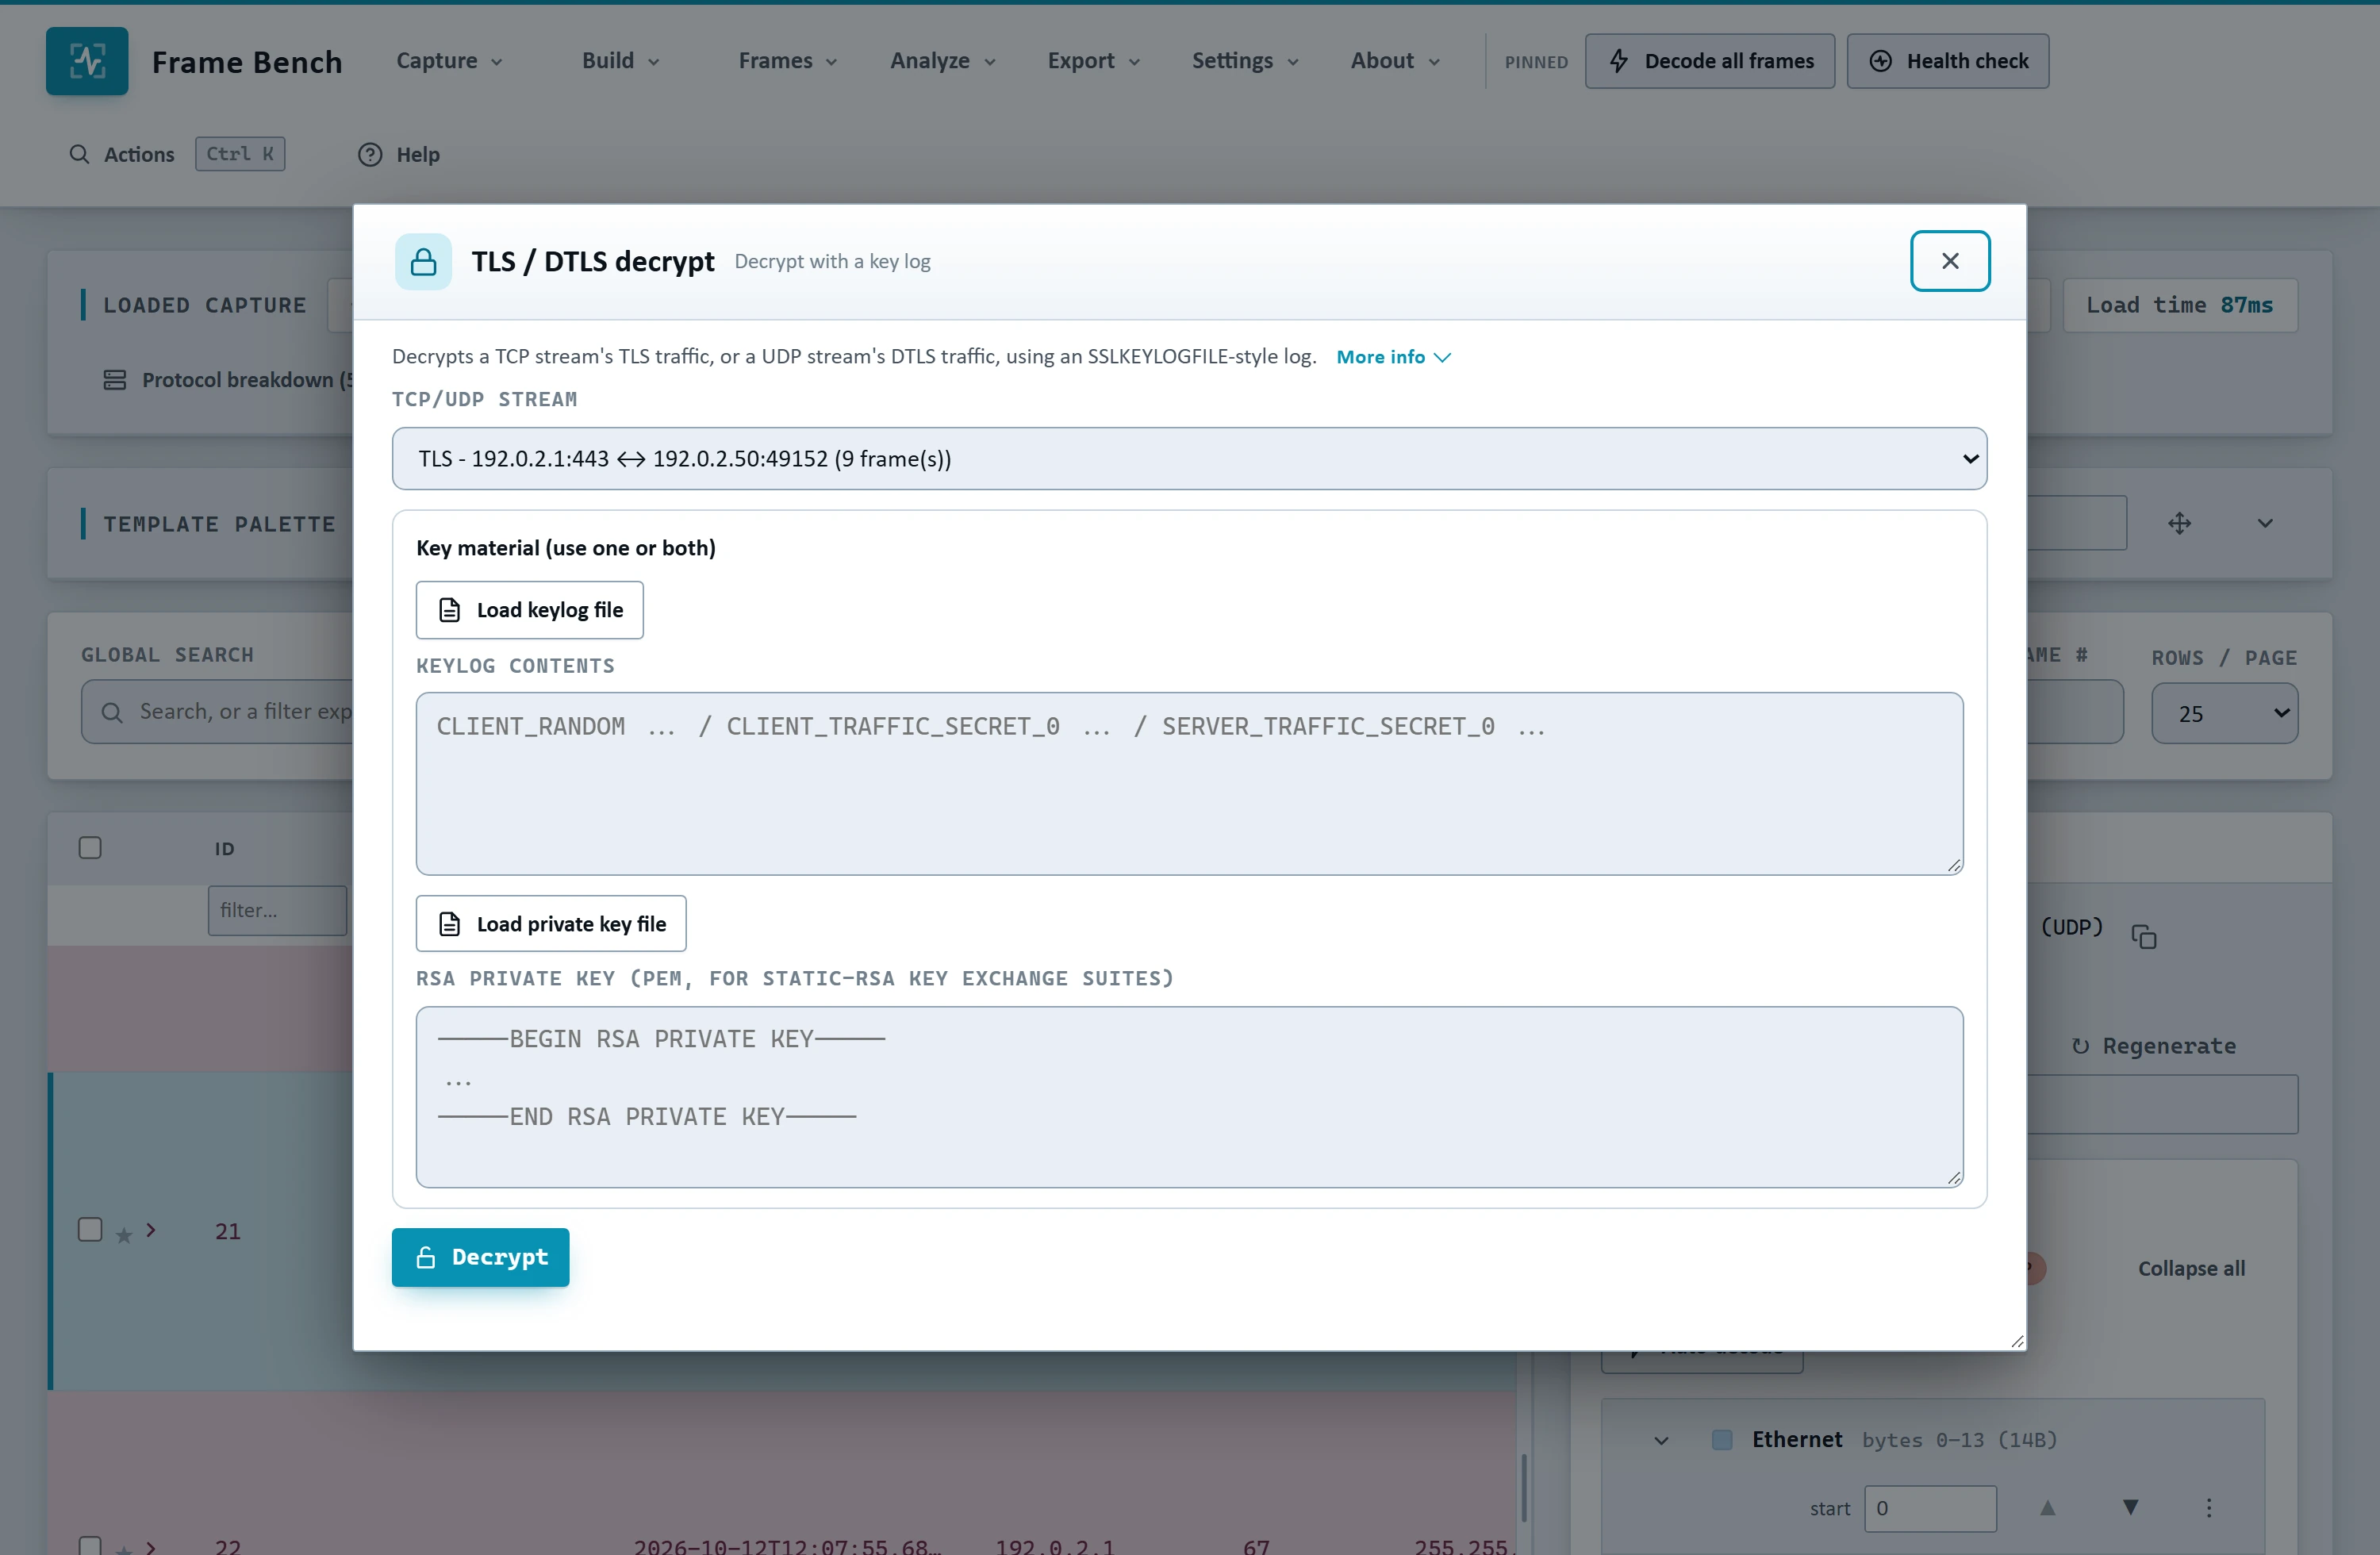Screen dimensions: 2380x1555
Task: Click the move crosshair icon in Template Palette
Action: [2180, 523]
